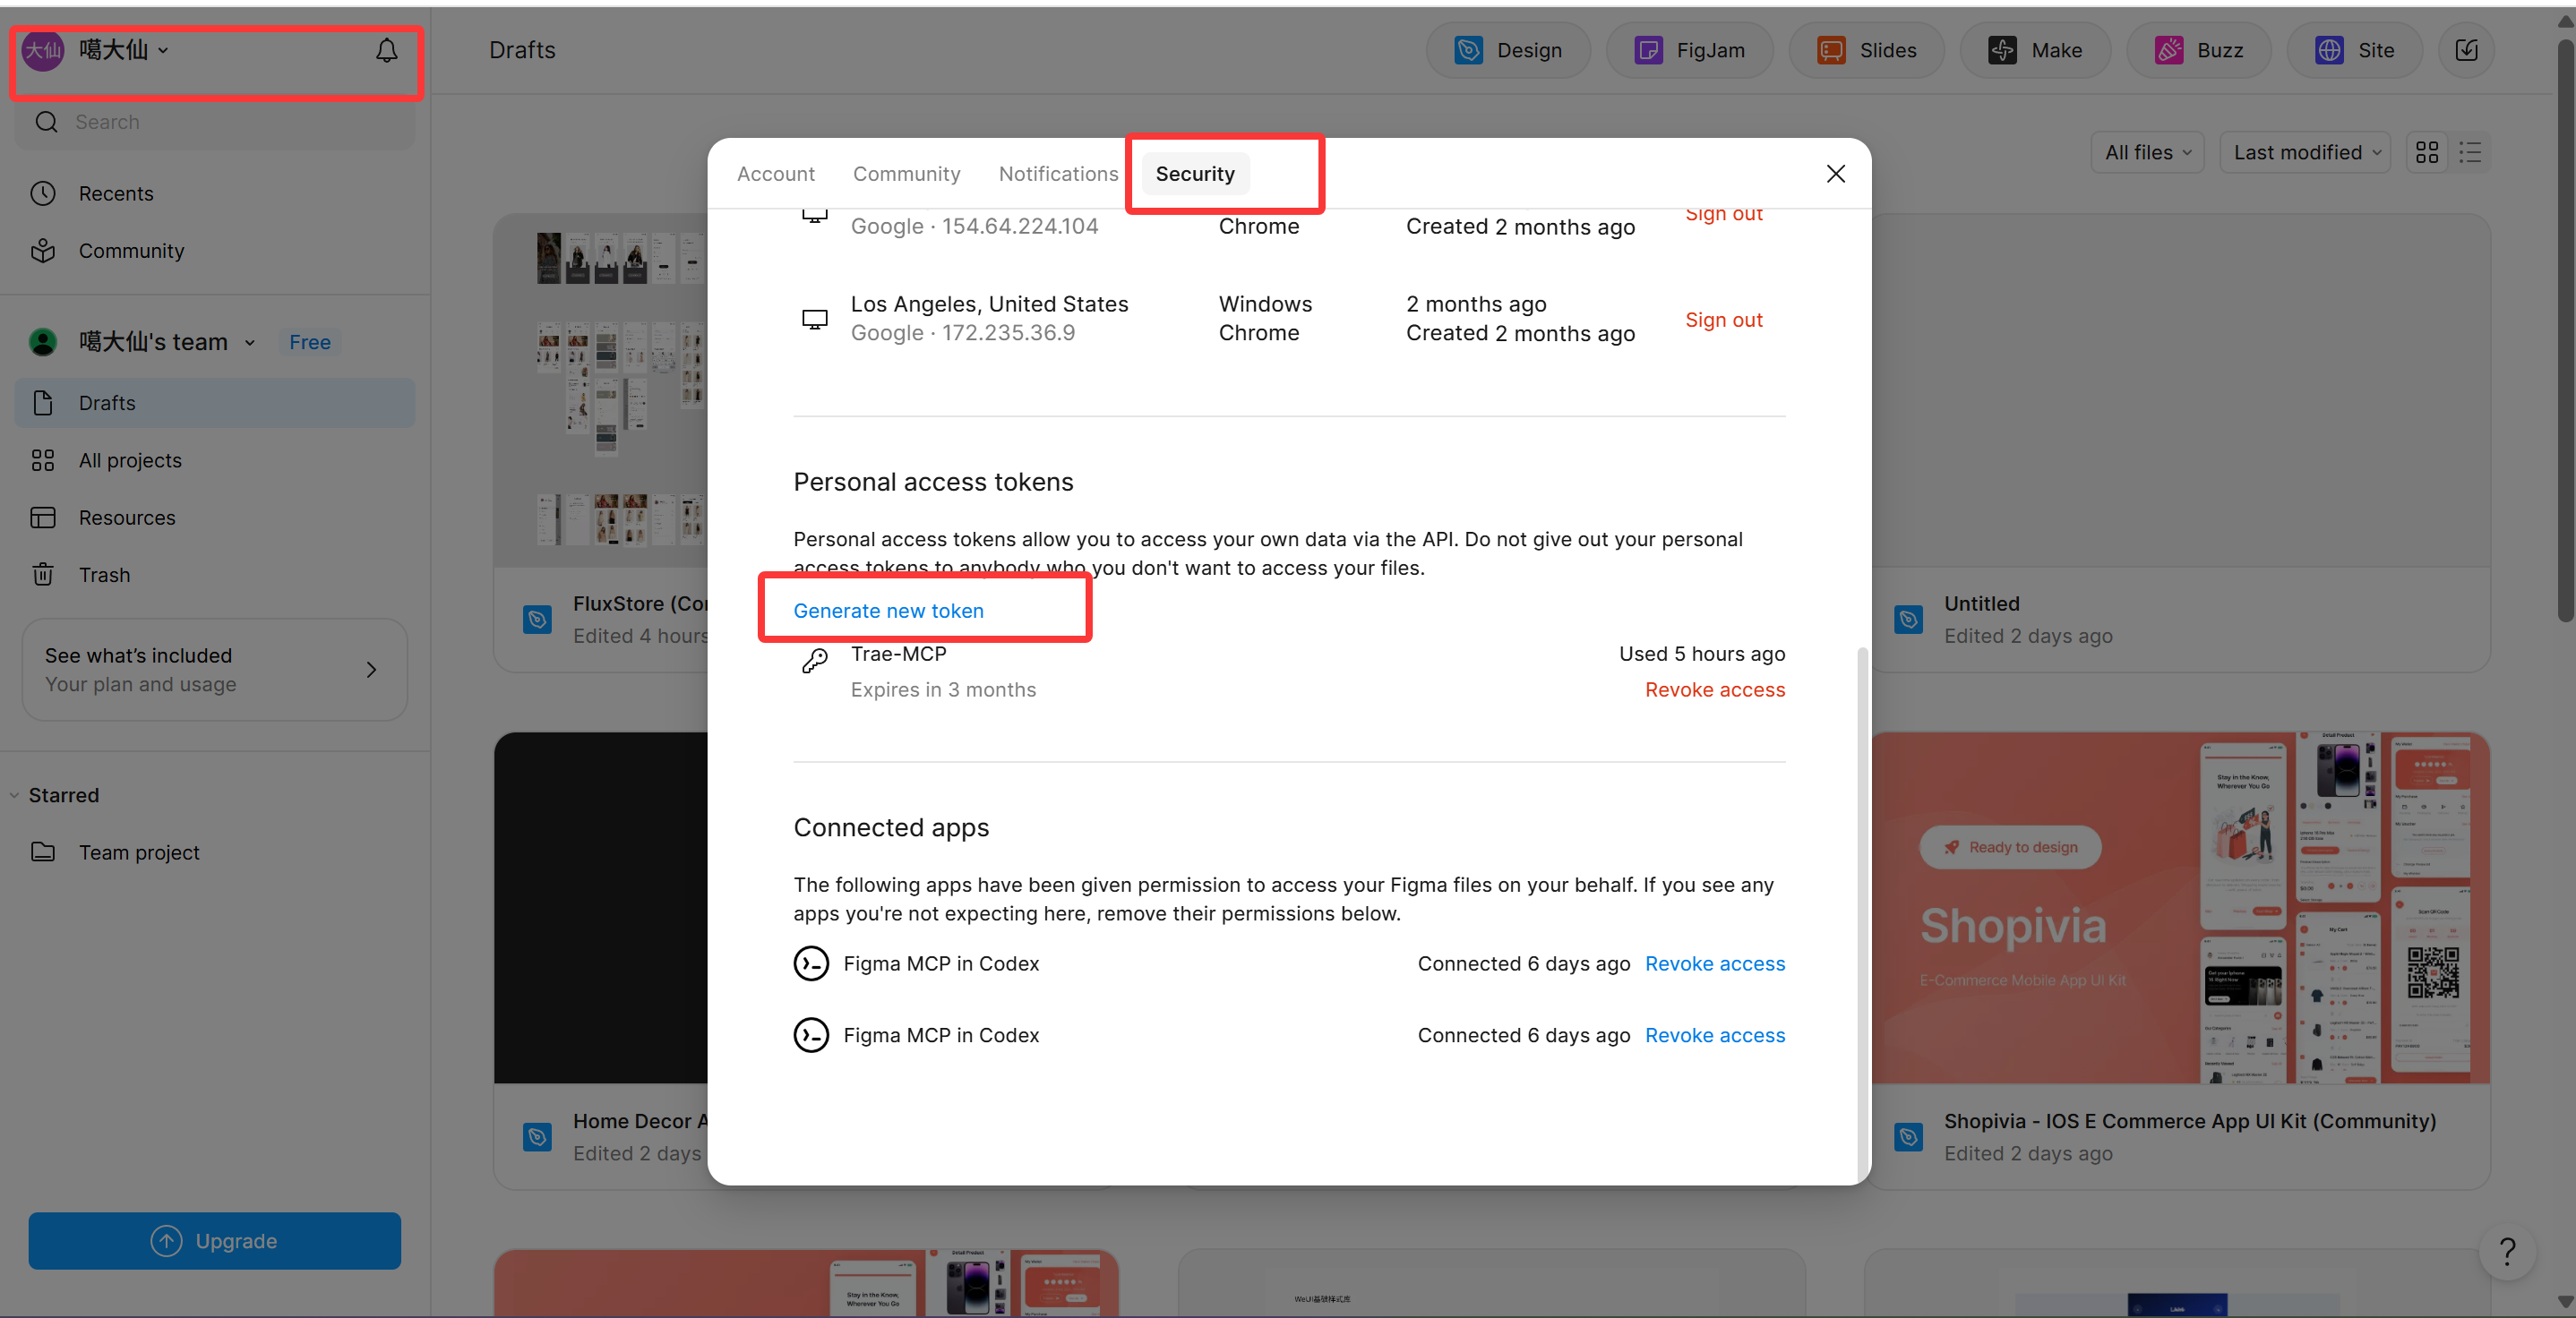Screen dimensions: 2576x1318
Task: Switch to the Notifications tab
Action: coord(1058,174)
